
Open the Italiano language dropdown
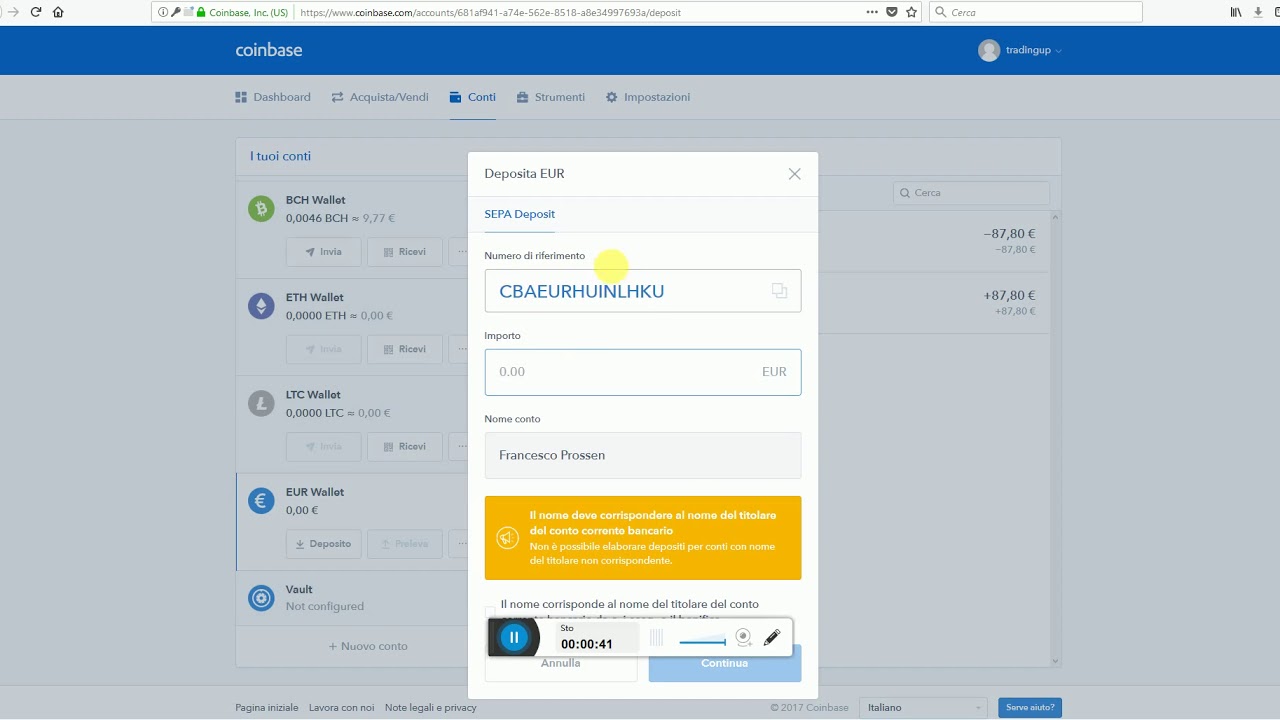(x=924, y=707)
